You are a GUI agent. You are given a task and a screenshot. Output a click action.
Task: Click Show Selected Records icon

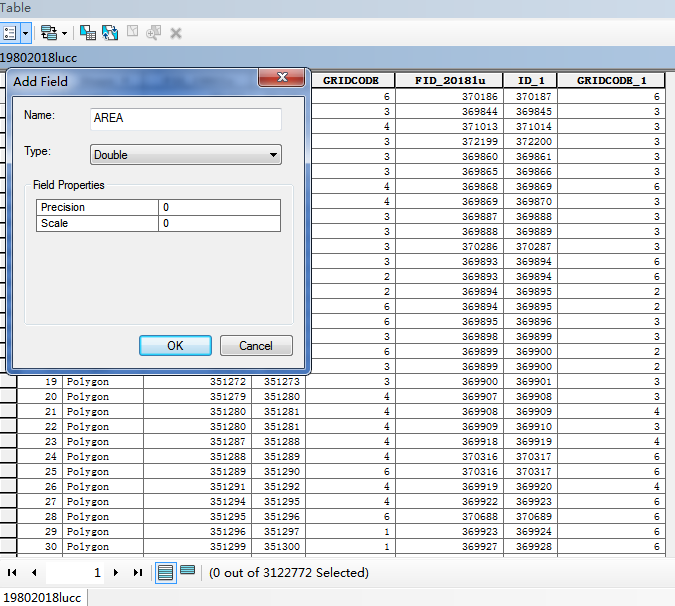point(187,571)
